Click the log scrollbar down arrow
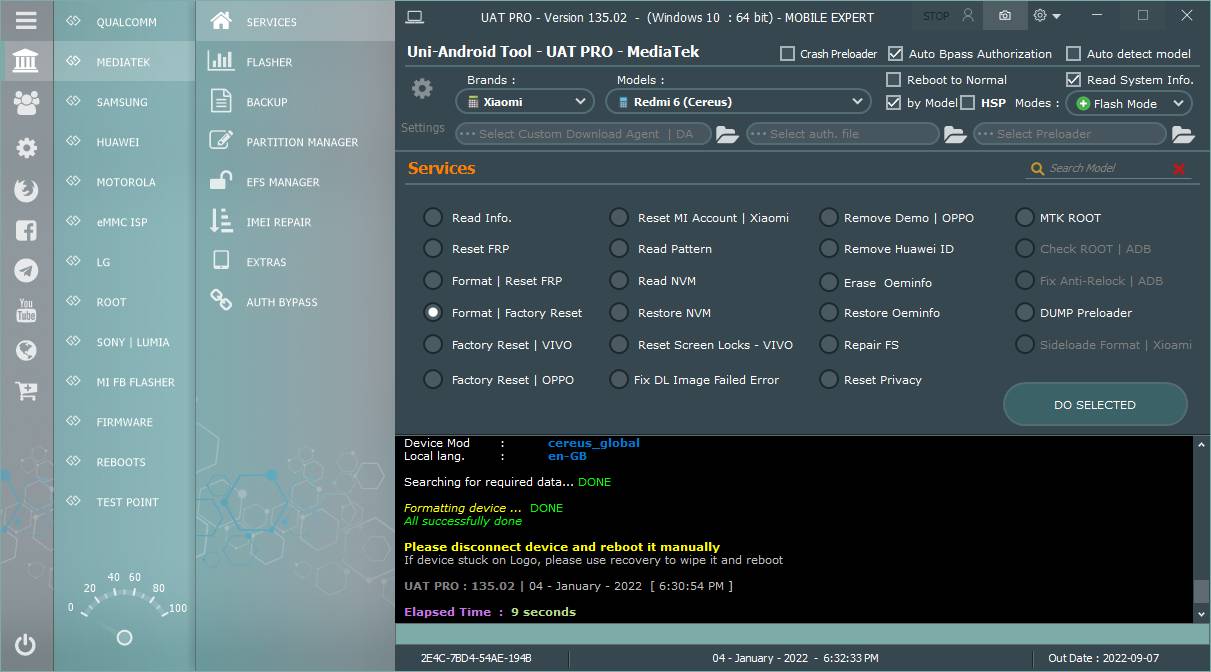The height and width of the screenshot is (672, 1211). click(x=1201, y=613)
